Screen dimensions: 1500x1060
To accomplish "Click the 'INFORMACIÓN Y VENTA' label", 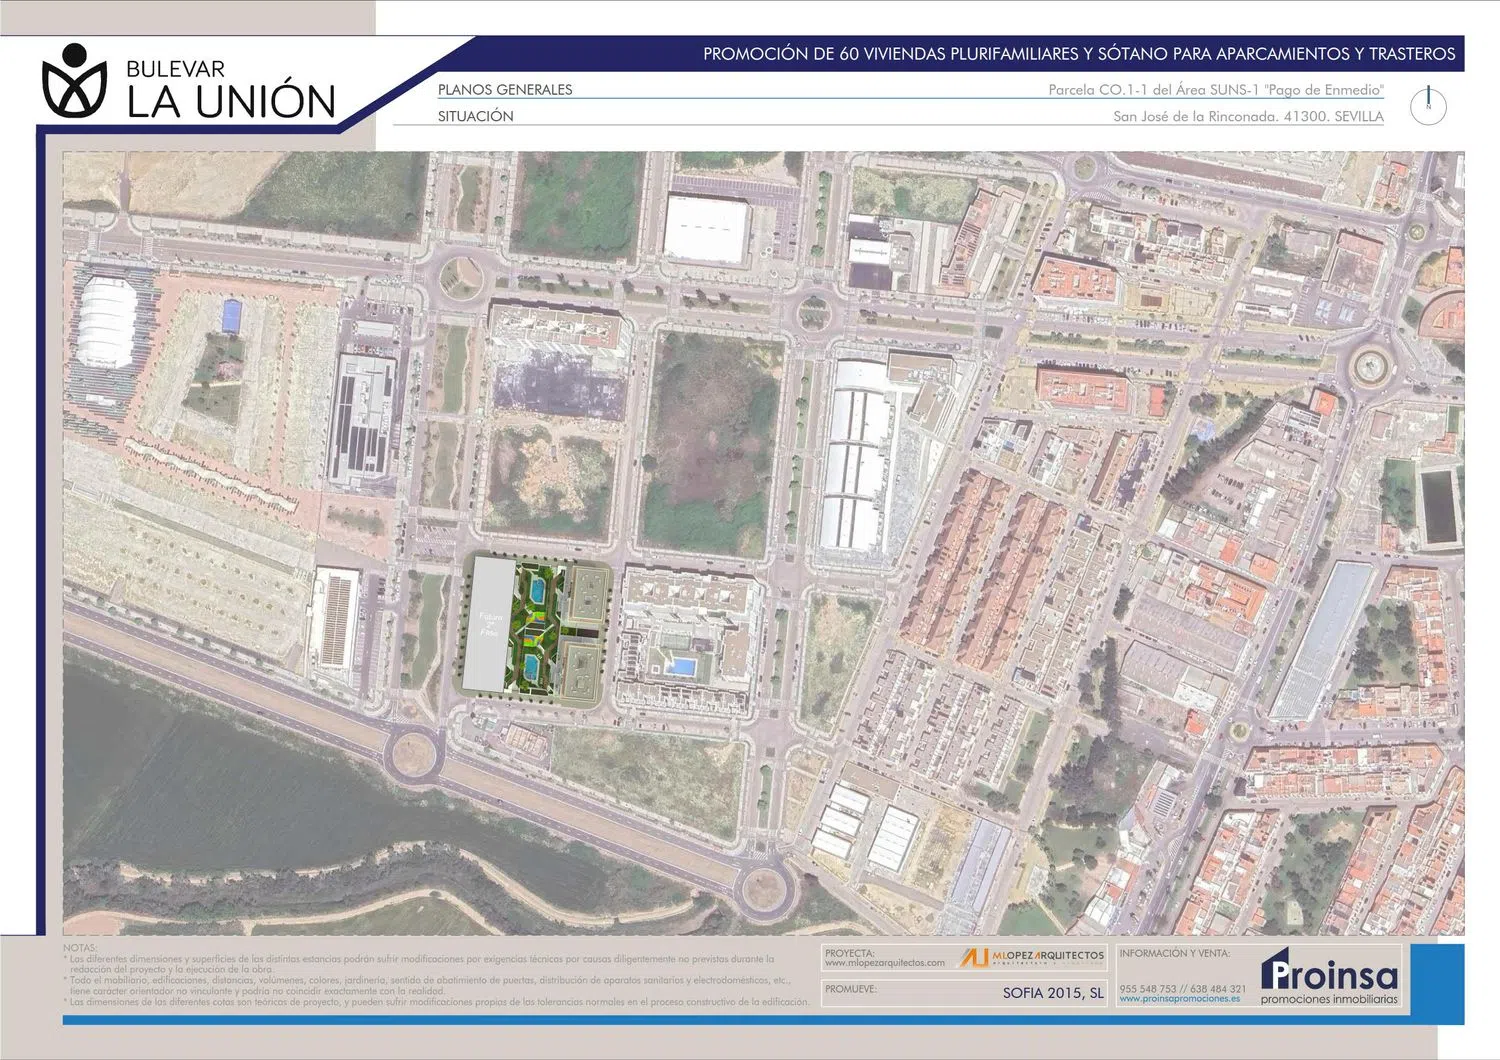I will (1174, 954).
